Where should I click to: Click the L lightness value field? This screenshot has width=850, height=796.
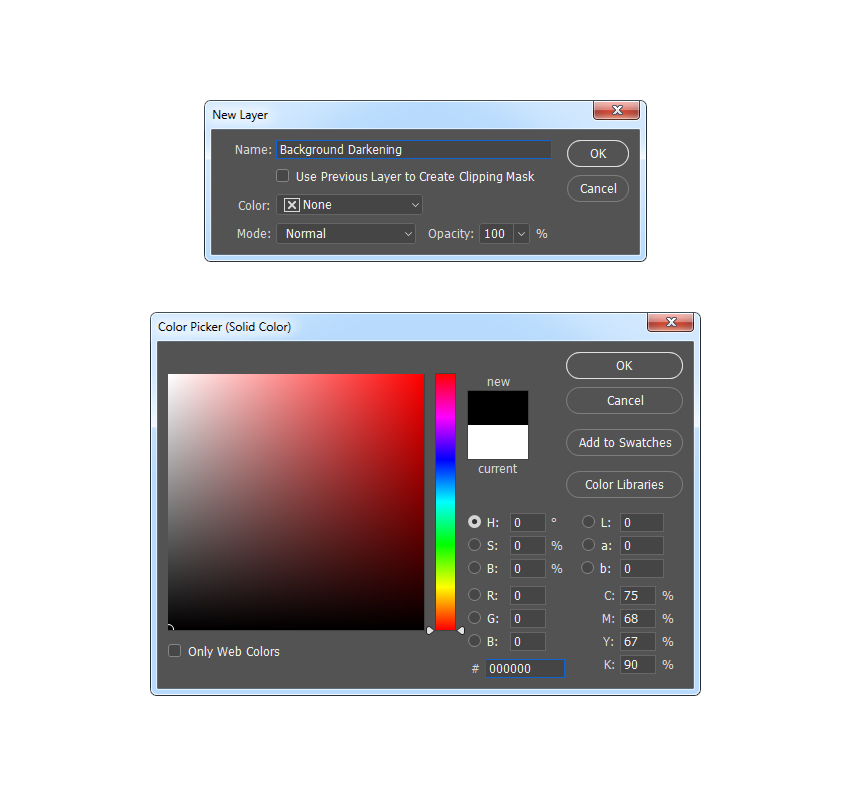click(x=642, y=522)
